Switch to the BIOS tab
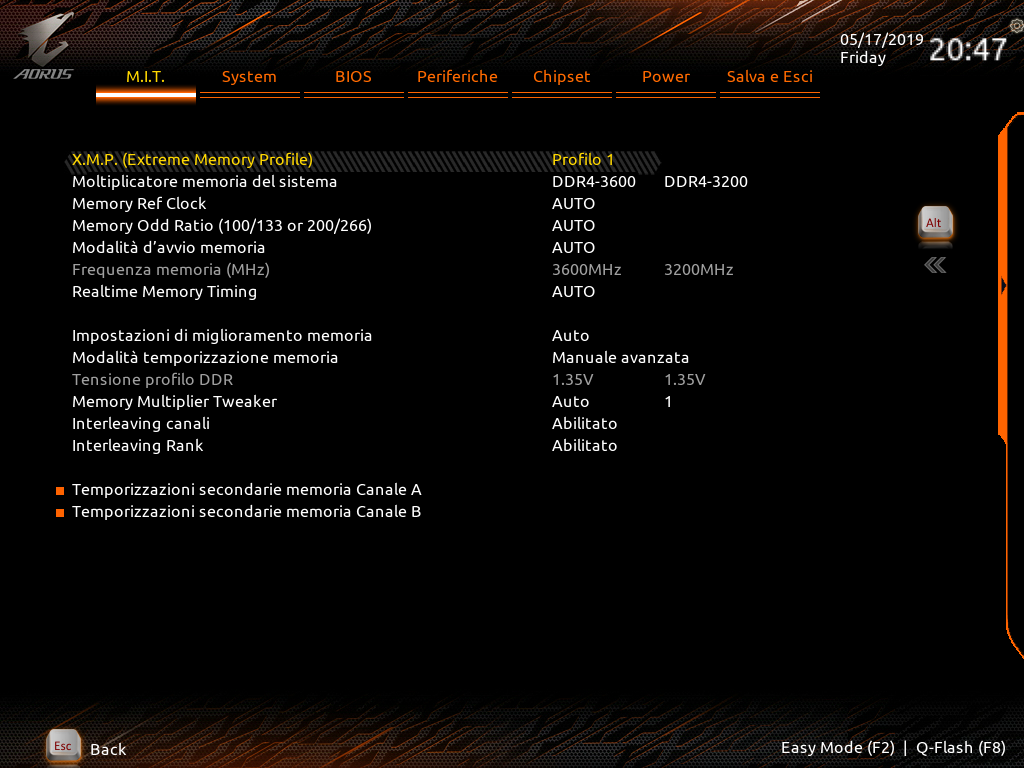 click(x=353, y=76)
